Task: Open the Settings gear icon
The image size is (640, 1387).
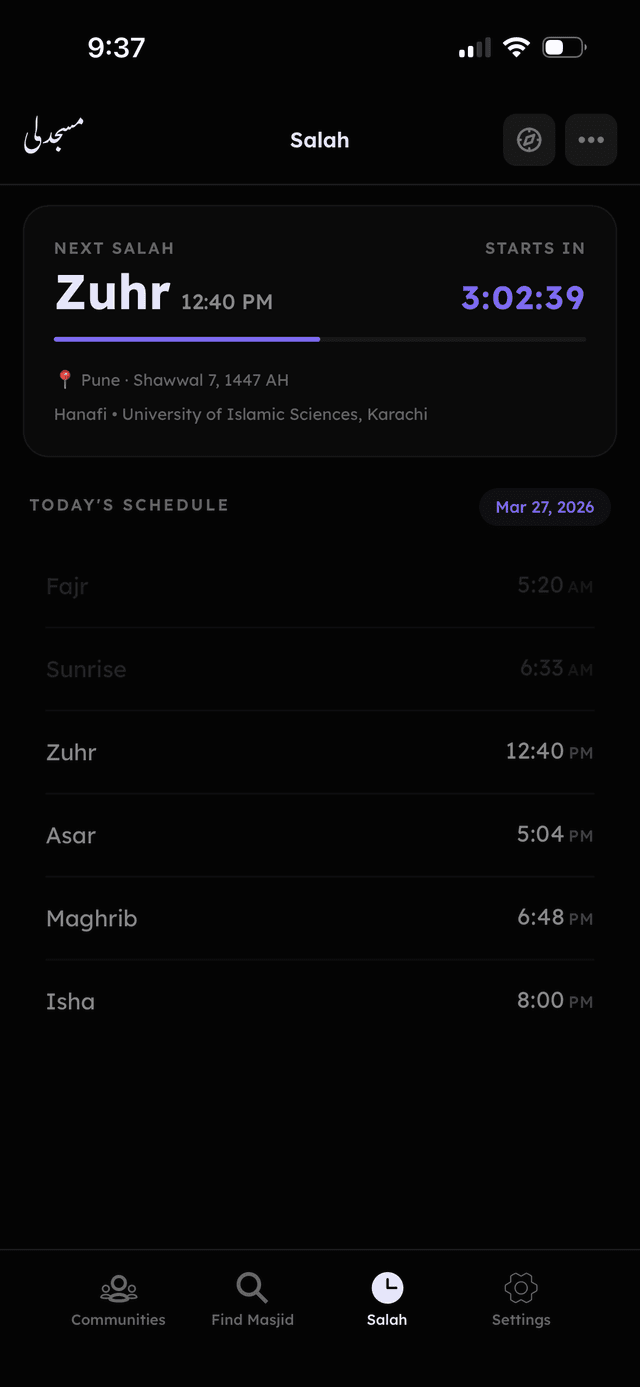Action: click(x=521, y=1290)
